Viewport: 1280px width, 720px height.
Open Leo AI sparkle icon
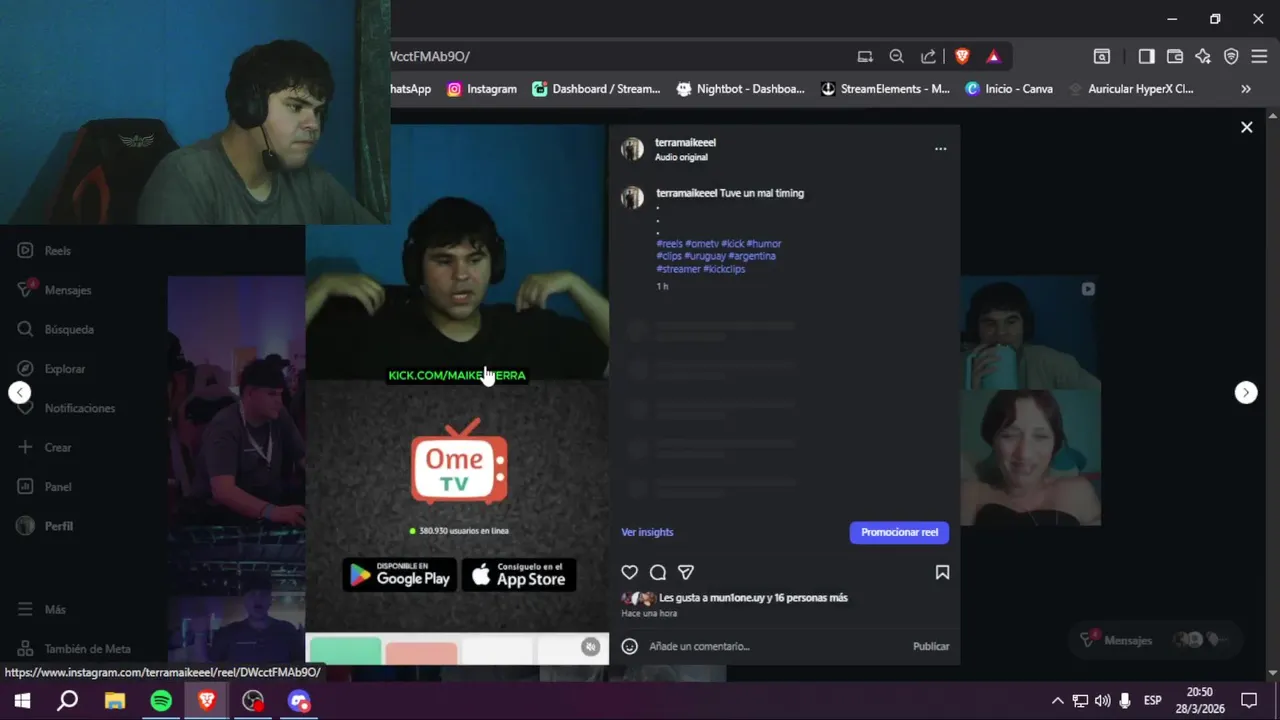(x=1203, y=57)
